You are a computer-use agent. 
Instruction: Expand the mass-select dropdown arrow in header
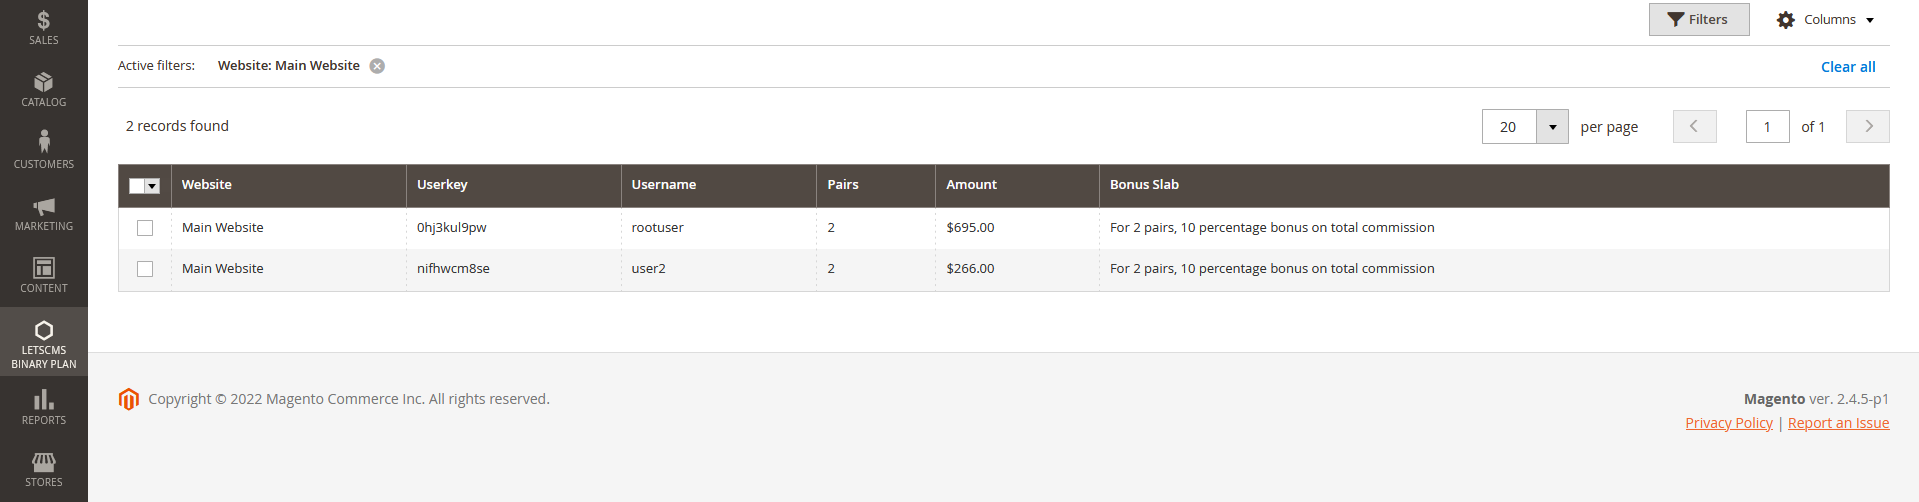click(153, 186)
